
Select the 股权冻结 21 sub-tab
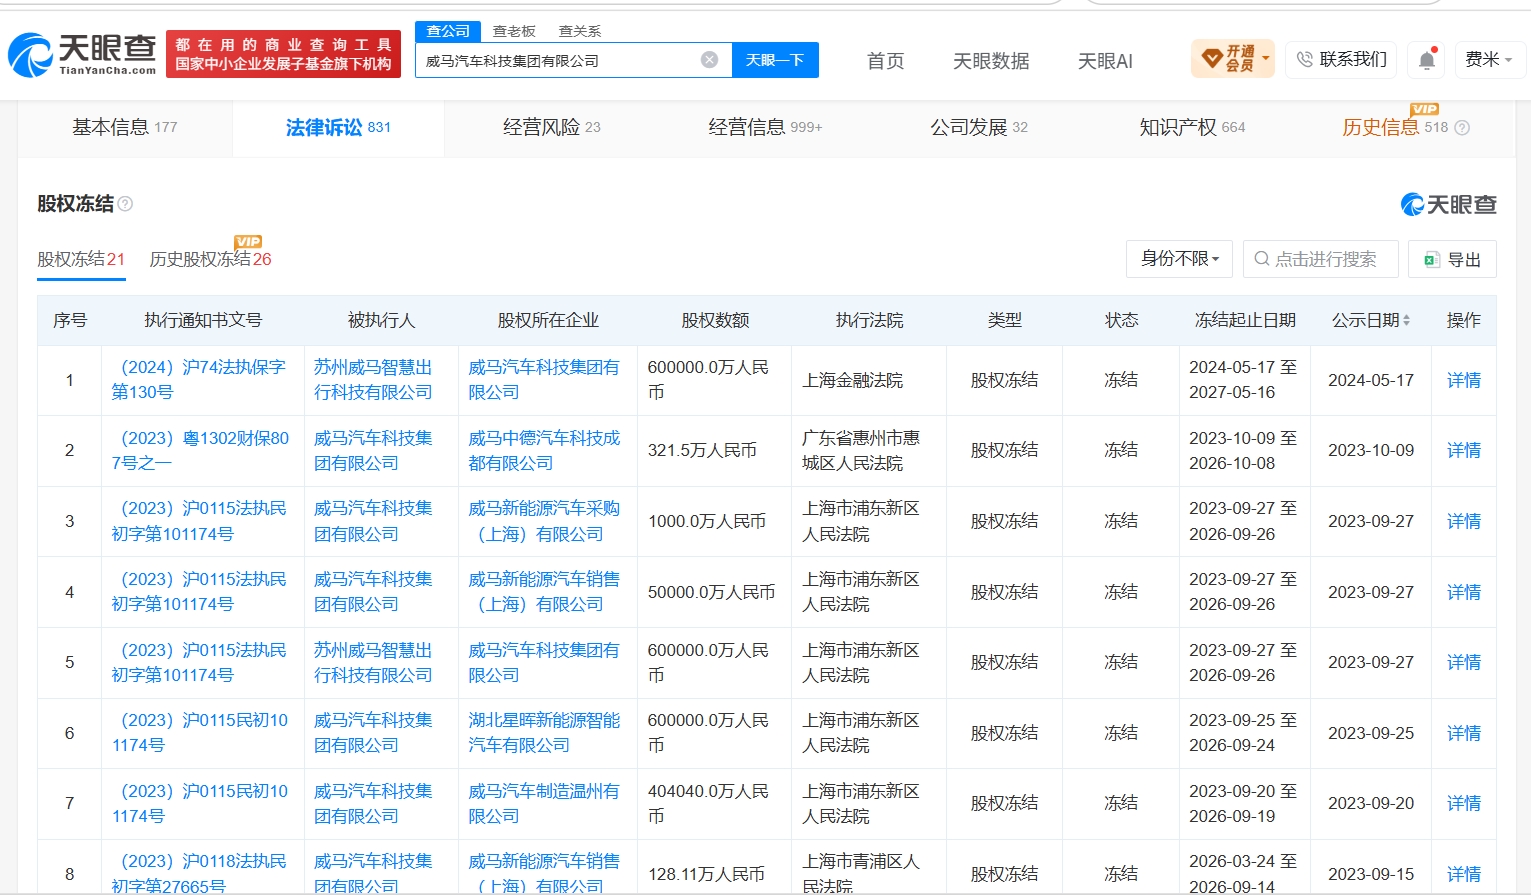pos(81,260)
